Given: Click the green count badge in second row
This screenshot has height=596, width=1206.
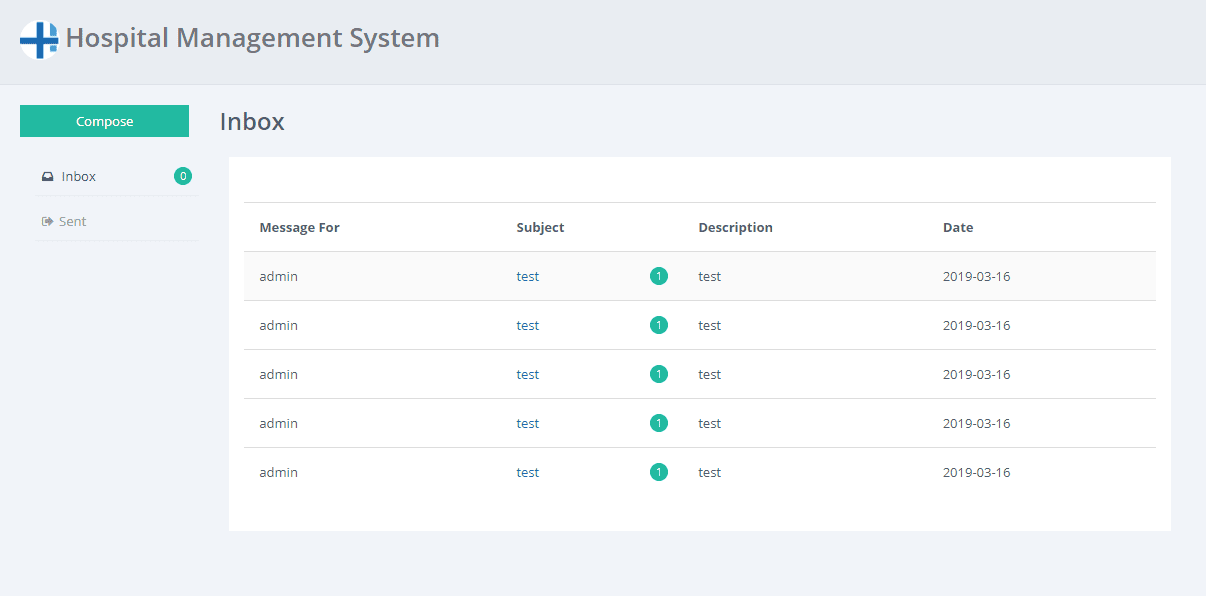Looking at the screenshot, I should click(x=658, y=326).
